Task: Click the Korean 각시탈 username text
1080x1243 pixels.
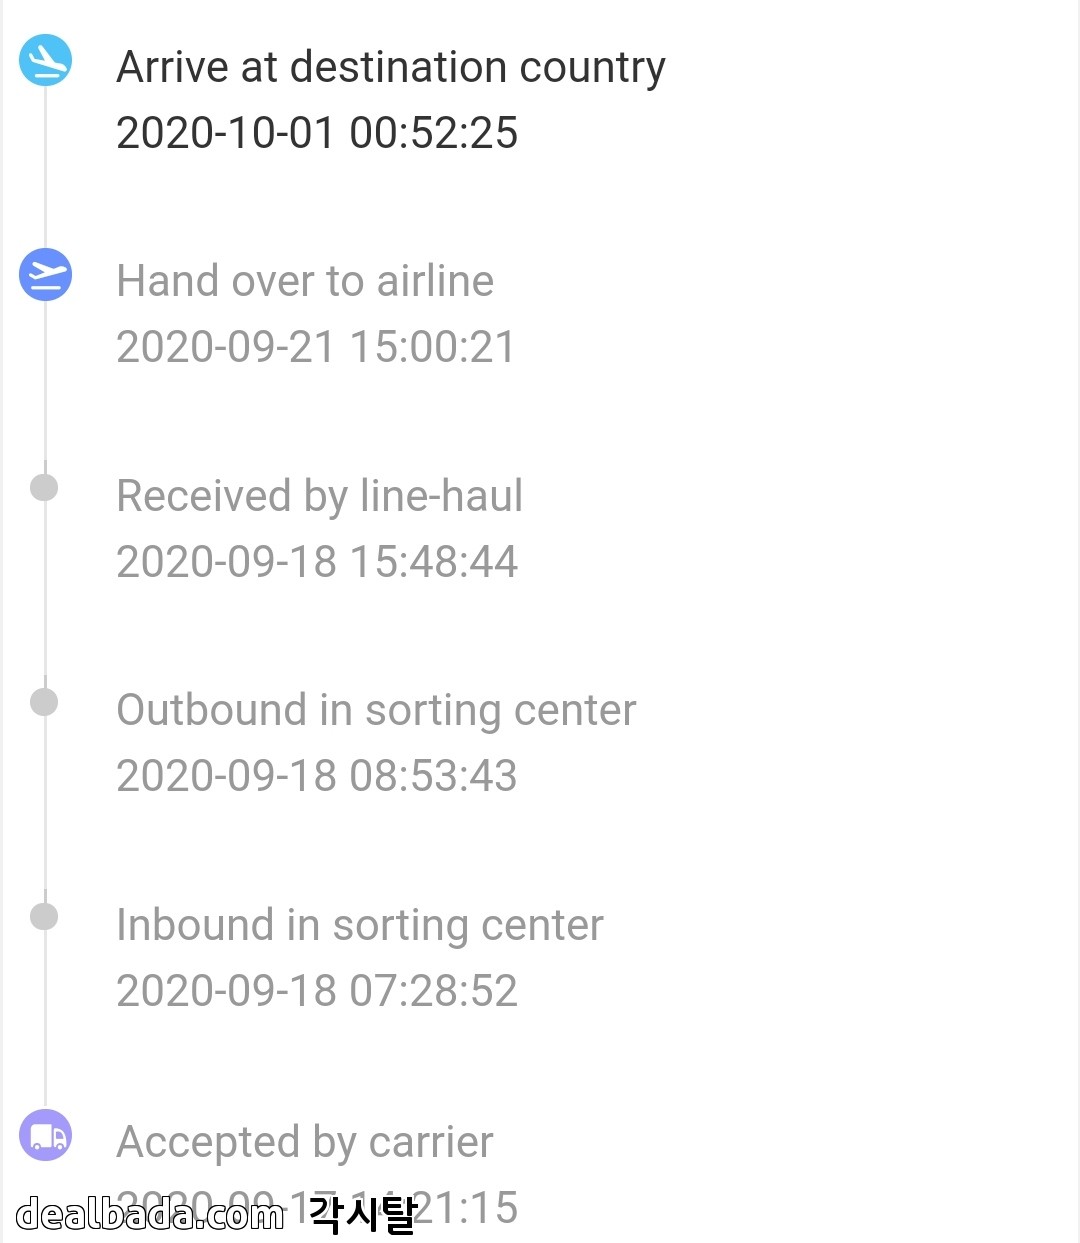Action: tap(362, 1214)
